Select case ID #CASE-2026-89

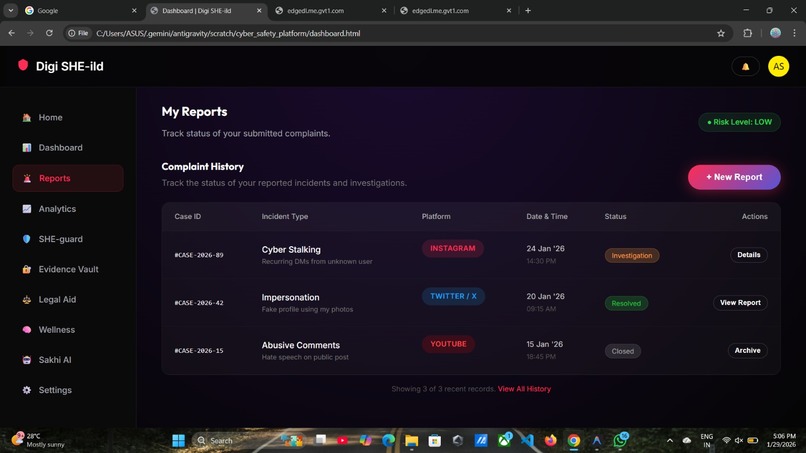tap(199, 255)
